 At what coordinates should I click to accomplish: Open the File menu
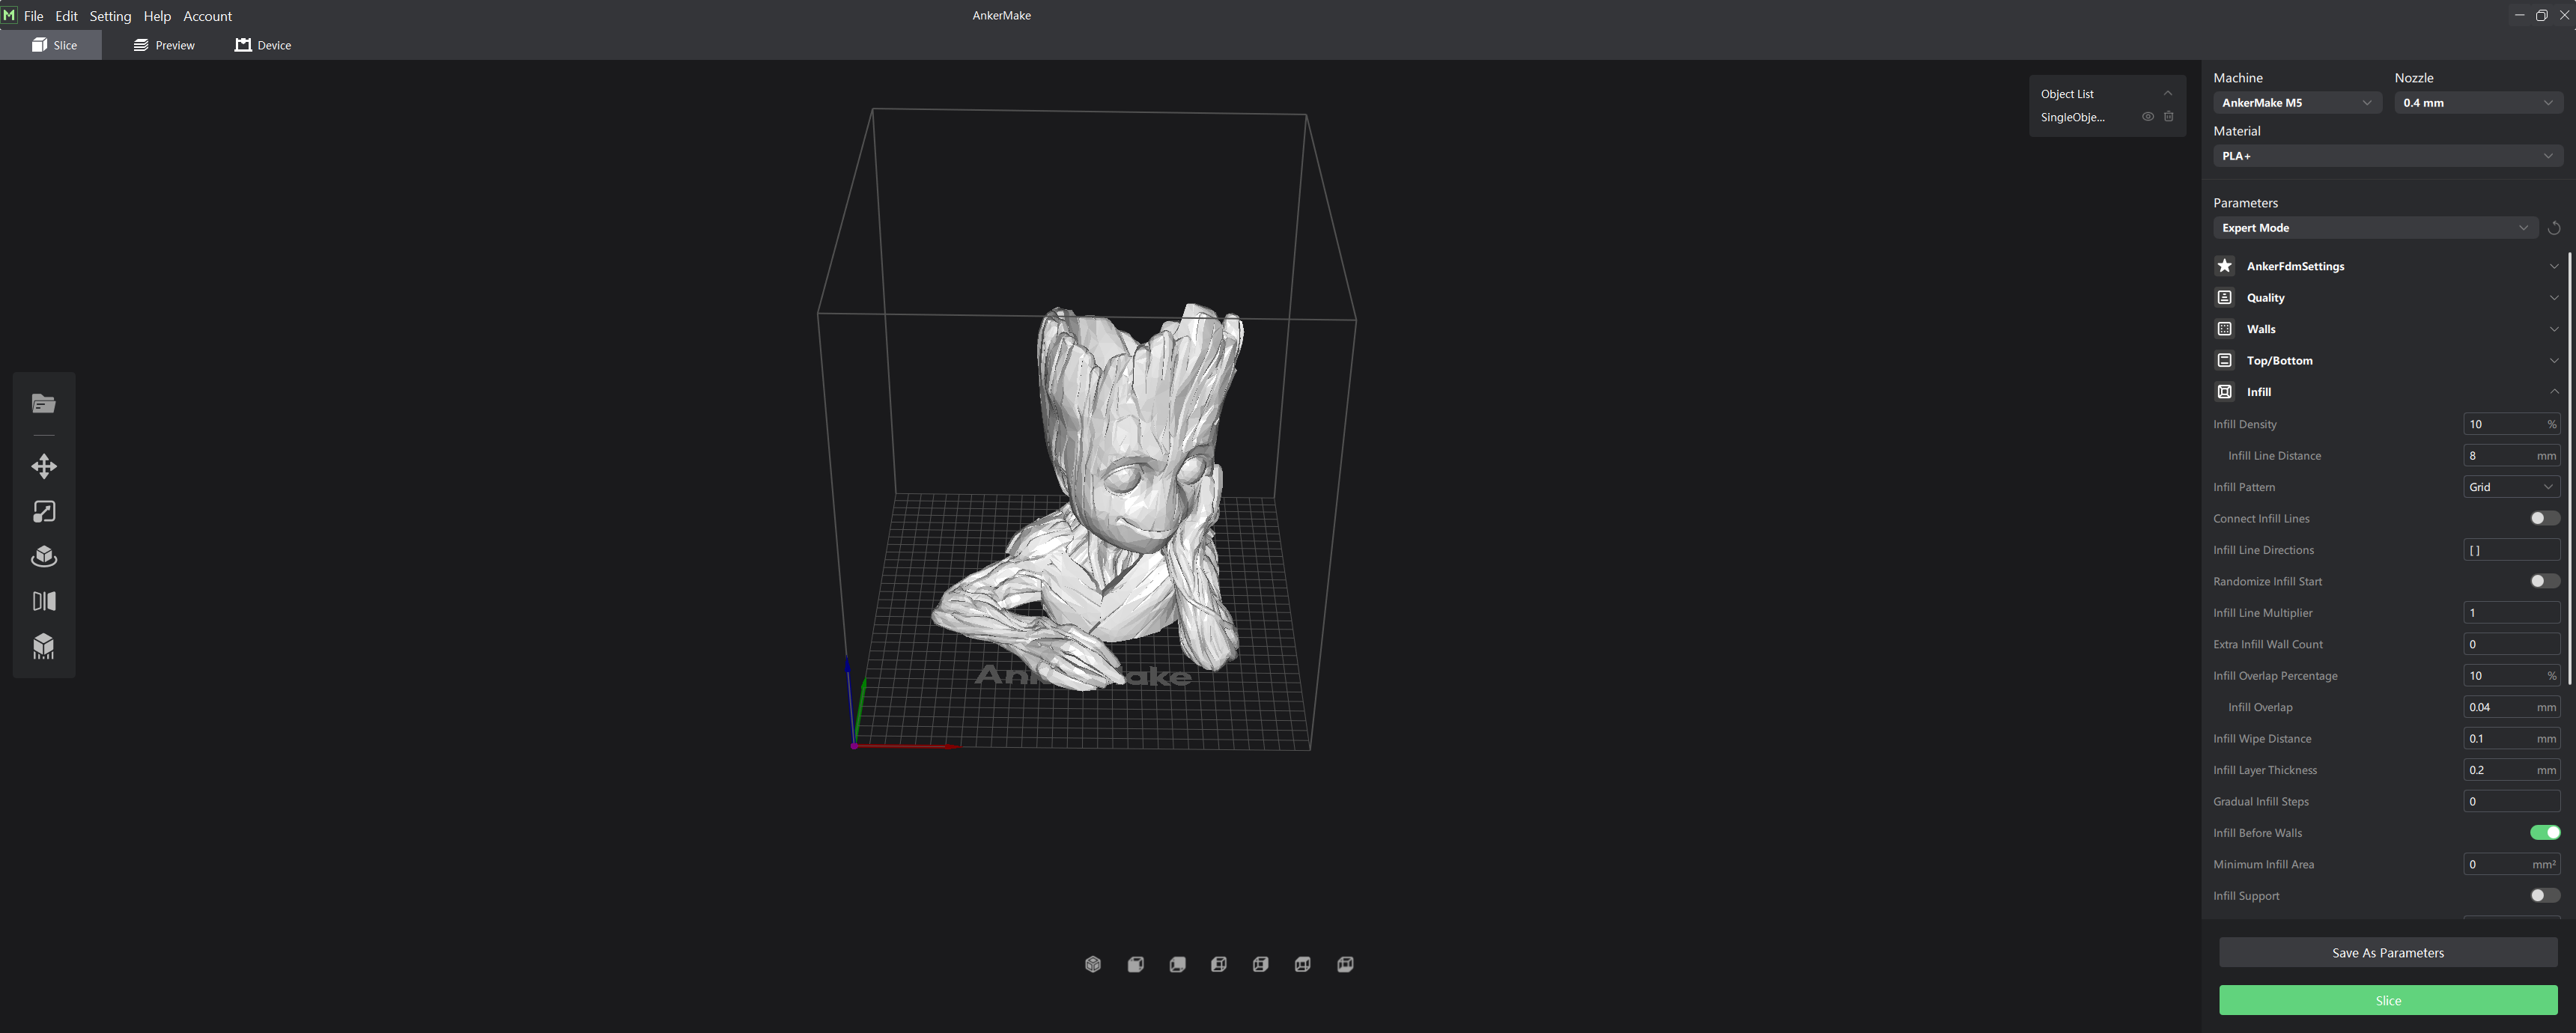(x=33, y=16)
